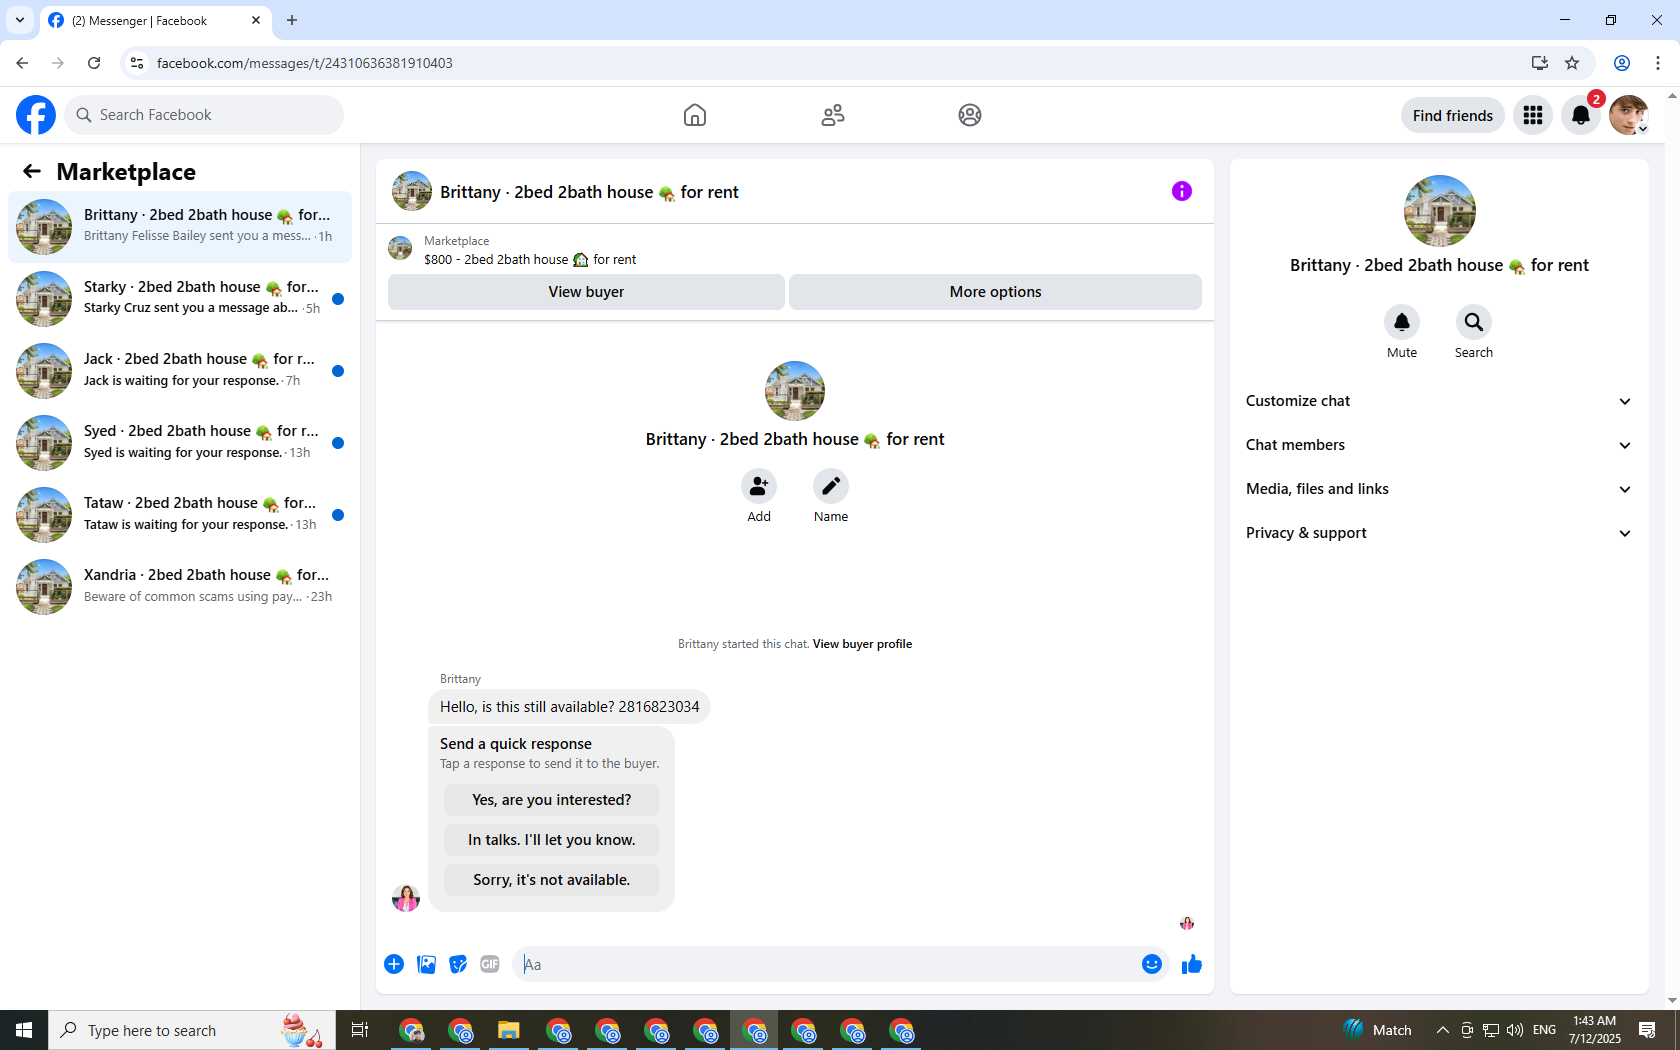The image size is (1680, 1050).
Task: Attach a photo using the image icon
Action: click(426, 964)
